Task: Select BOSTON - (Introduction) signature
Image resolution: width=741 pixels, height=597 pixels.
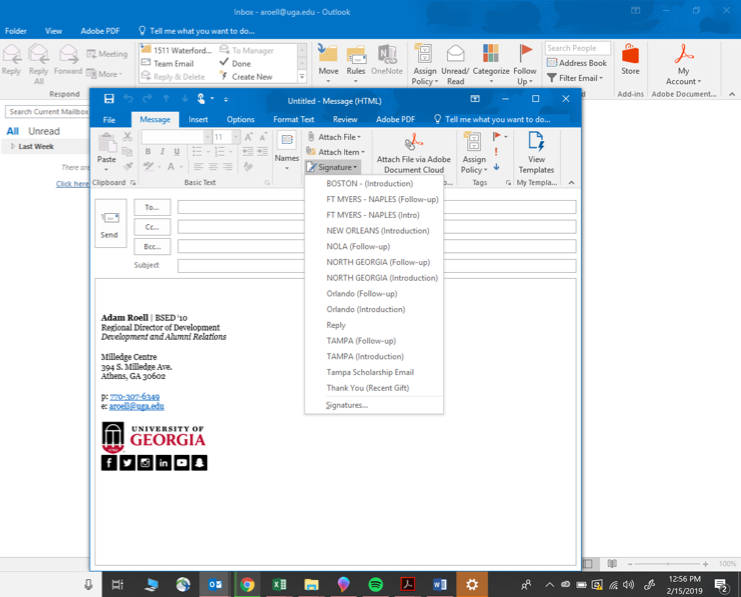Action: (370, 183)
